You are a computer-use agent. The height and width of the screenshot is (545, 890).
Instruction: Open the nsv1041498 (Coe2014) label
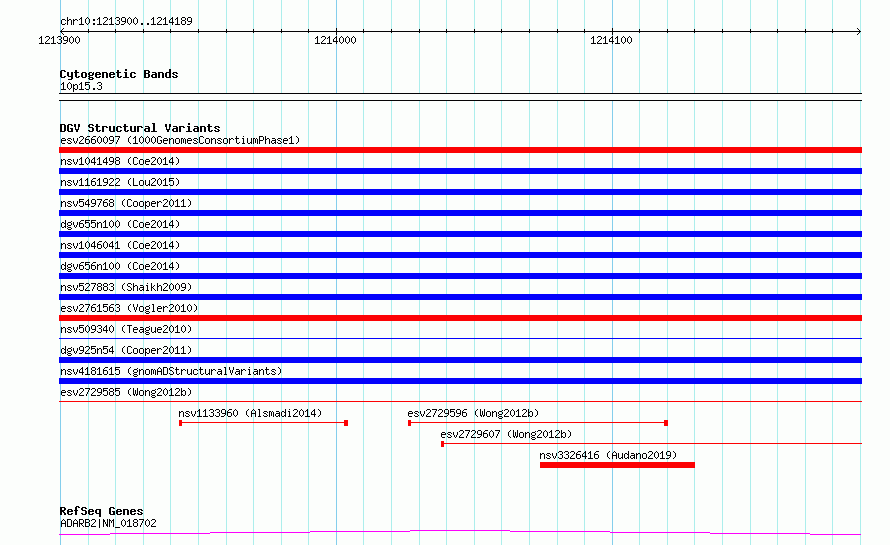click(120, 161)
